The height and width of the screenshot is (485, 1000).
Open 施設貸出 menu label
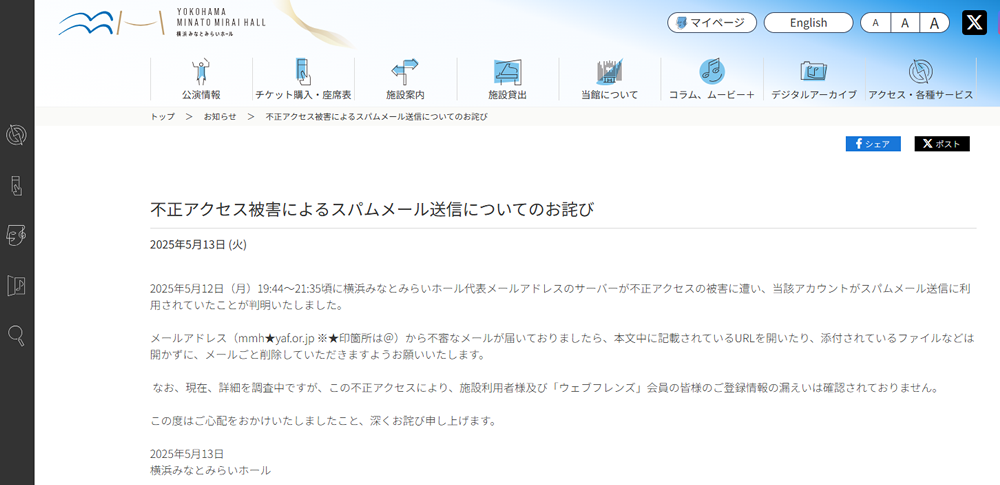click(508, 95)
